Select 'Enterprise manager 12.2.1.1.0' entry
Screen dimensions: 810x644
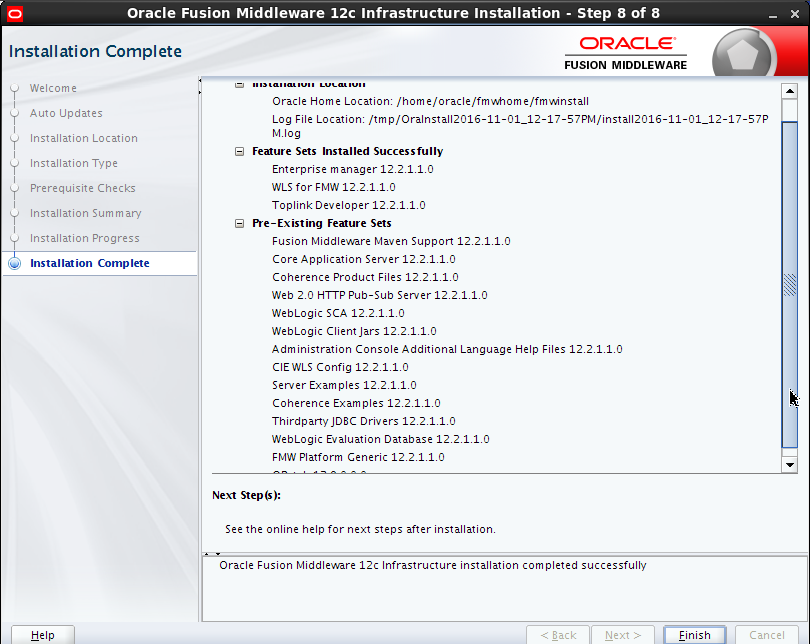(353, 169)
